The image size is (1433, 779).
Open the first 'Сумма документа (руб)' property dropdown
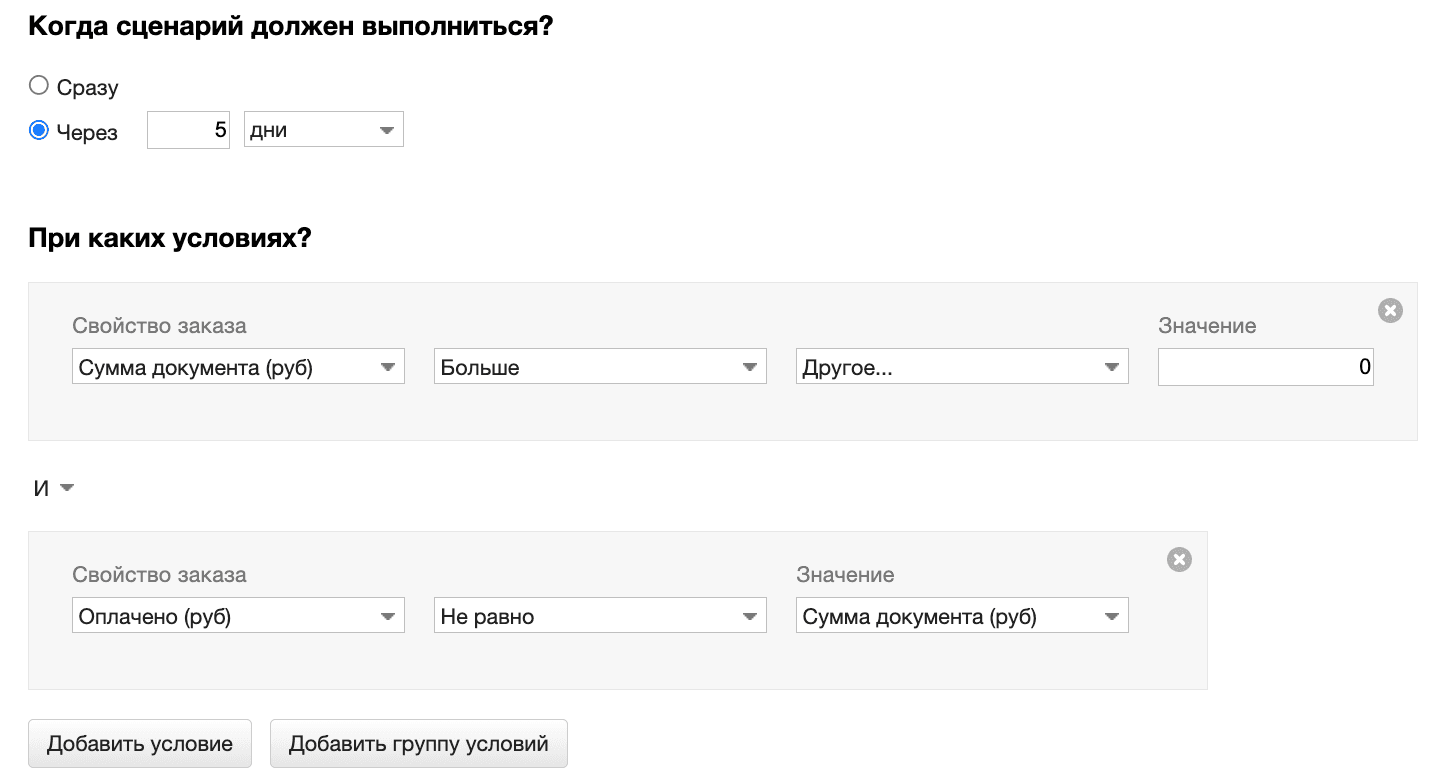coord(238,367)
